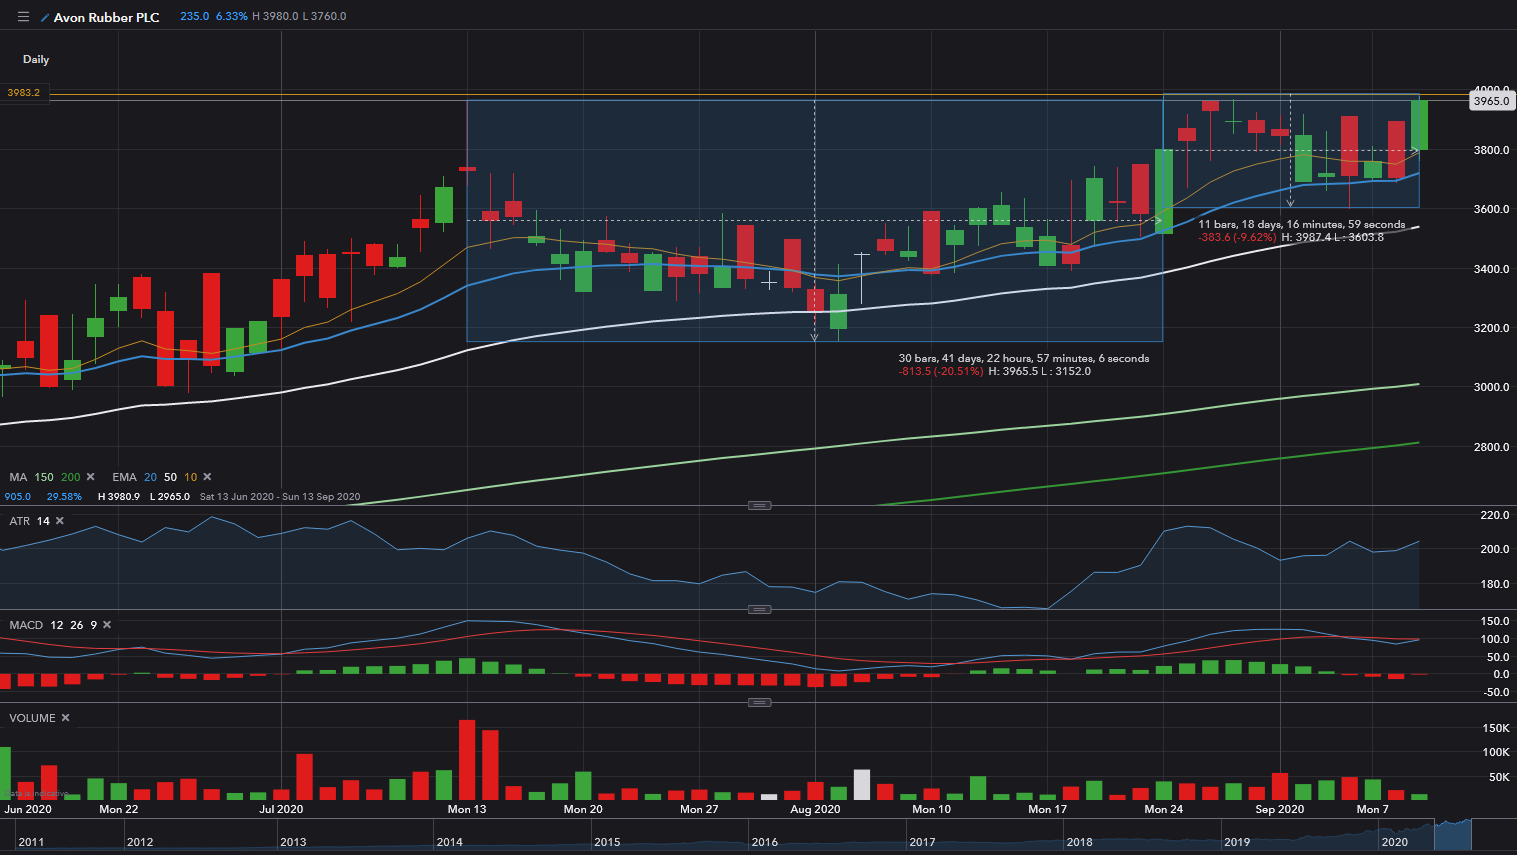The width and height of the screenshot is (1517, 855).
Task: Open the hamburger menu at top left
Action: tap(23, 17)
